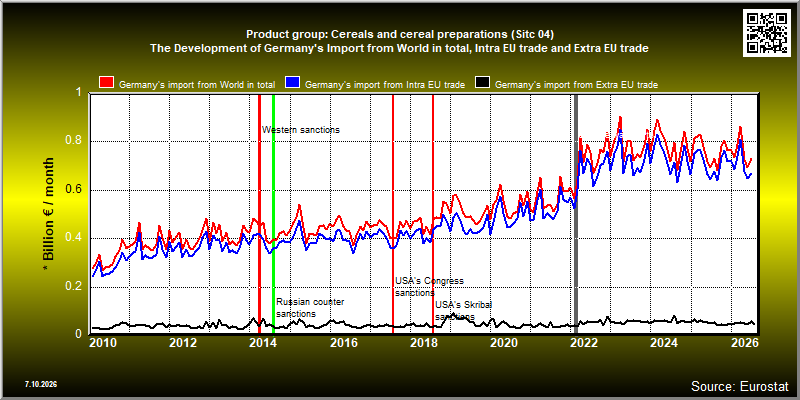Click the "Western sanctions" annotation
Image resolution: width=800 pixels, height=400 pixels.
coord(301,130)
